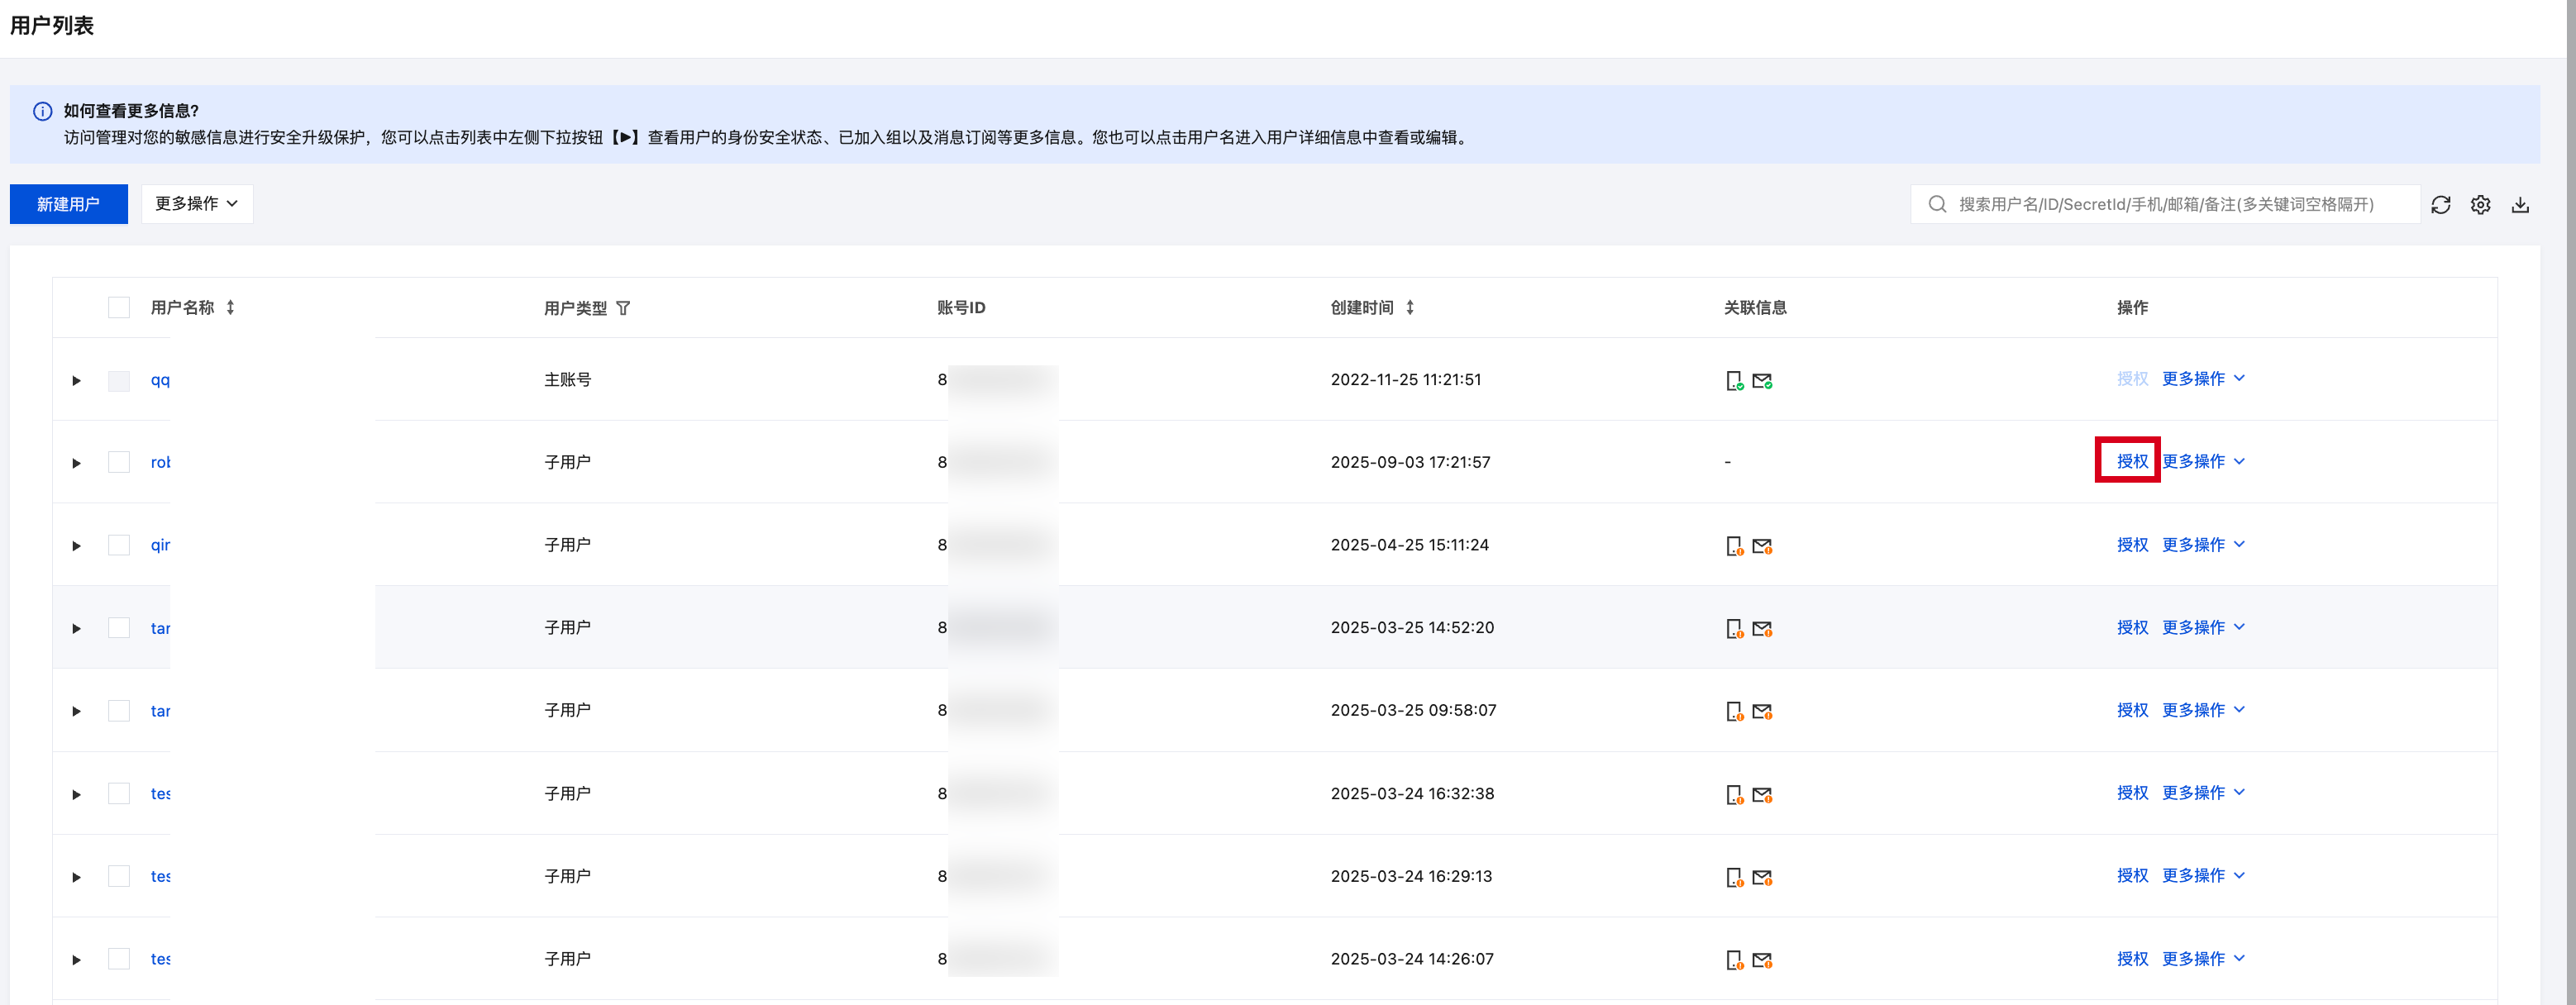Click filter icon next to 用户类型
The height and width of the screenshot is (1005, 2576).
[623, 308]
